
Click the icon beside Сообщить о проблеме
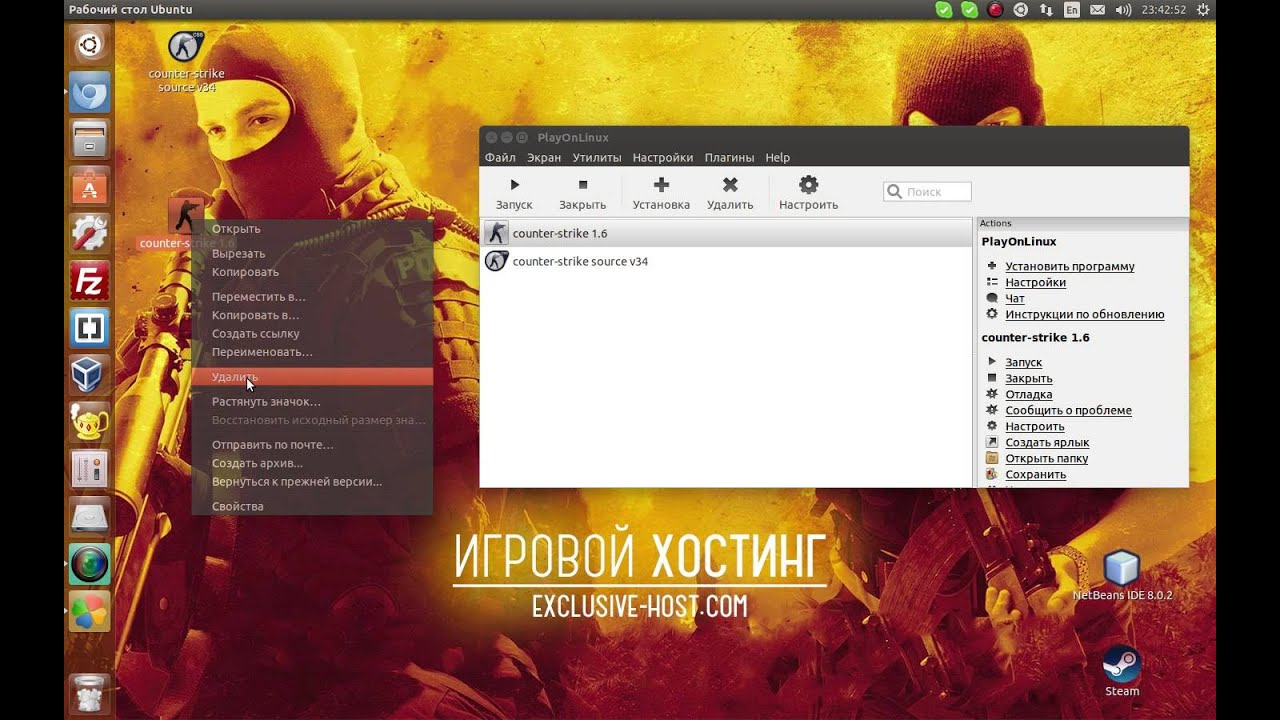992,410
